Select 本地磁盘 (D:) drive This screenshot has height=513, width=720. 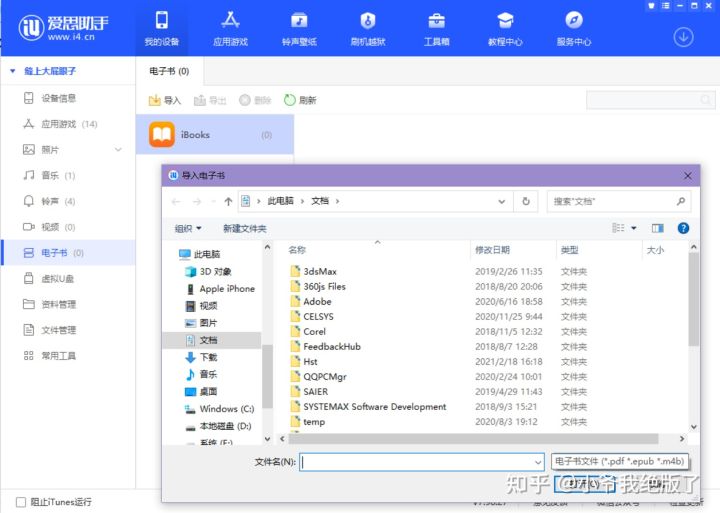[218, 426]
